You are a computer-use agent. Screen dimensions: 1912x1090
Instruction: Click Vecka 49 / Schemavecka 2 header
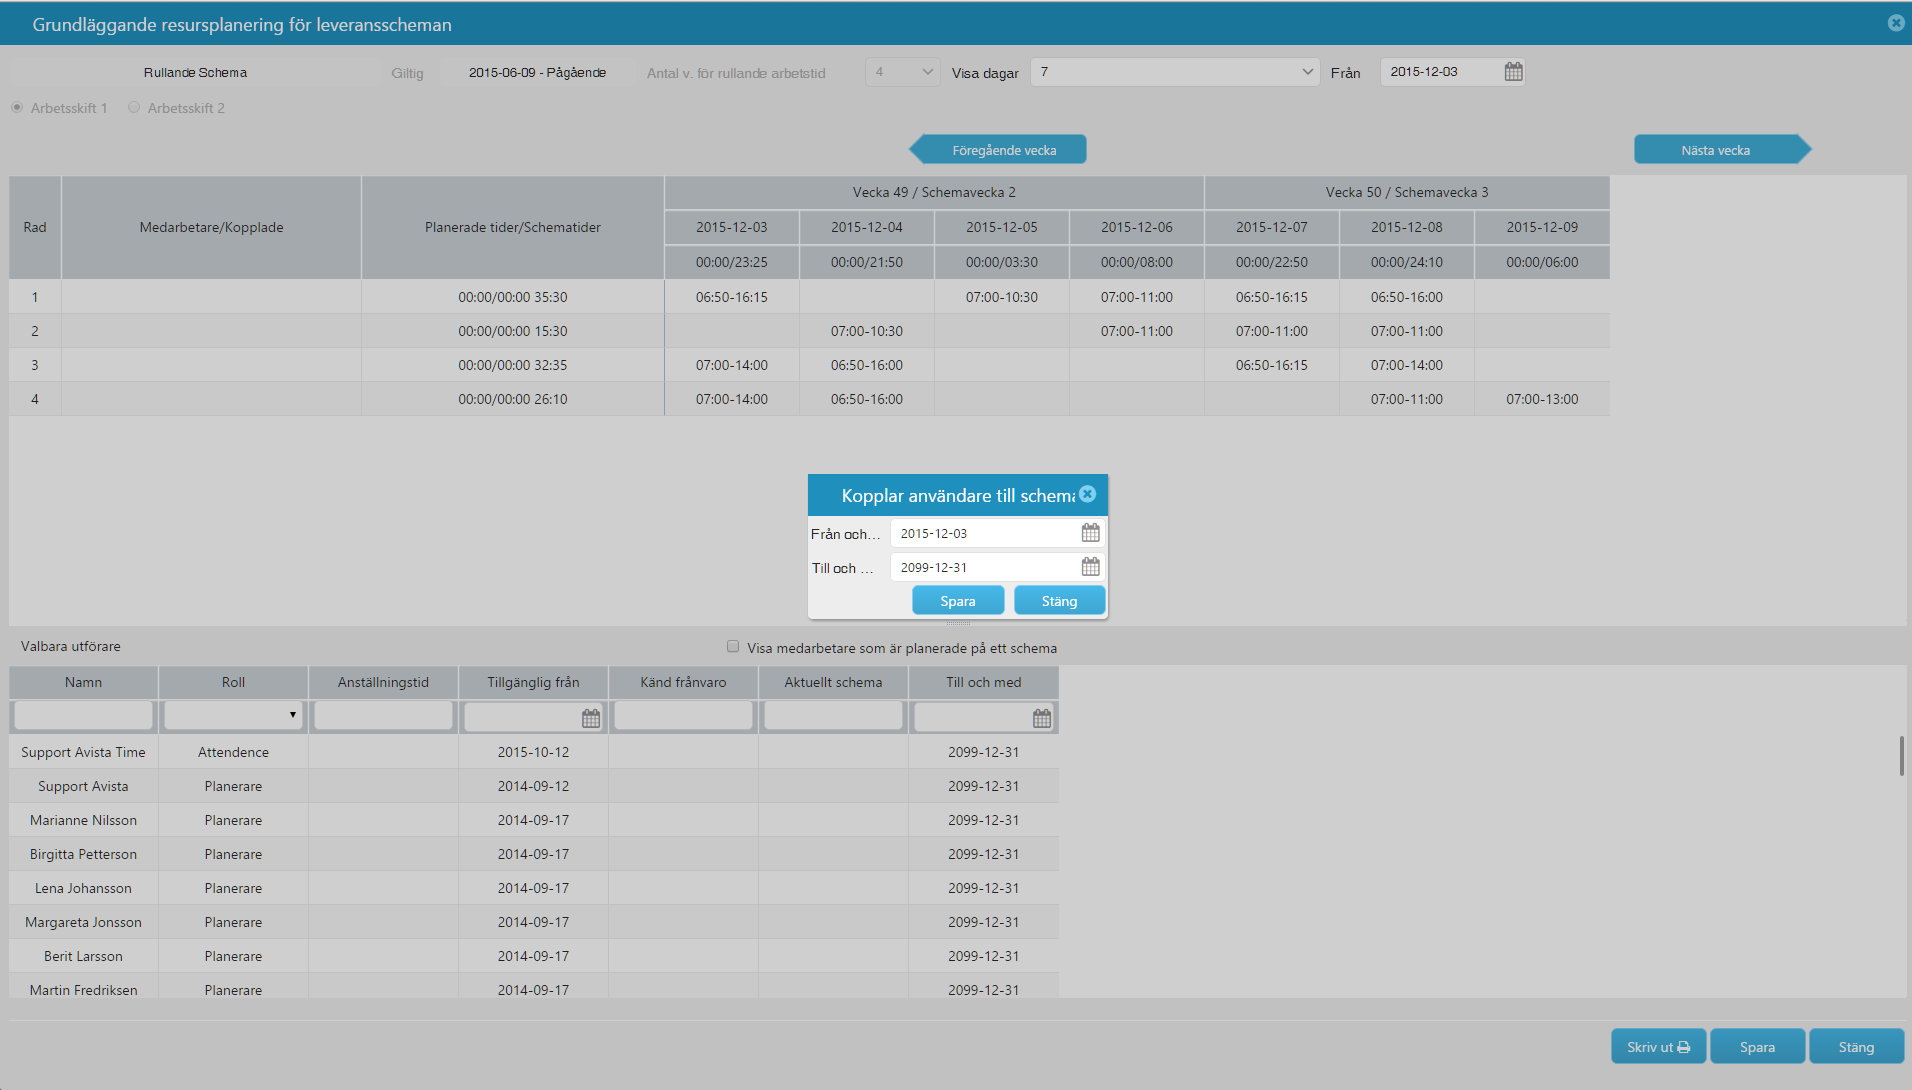pos(934,192)
